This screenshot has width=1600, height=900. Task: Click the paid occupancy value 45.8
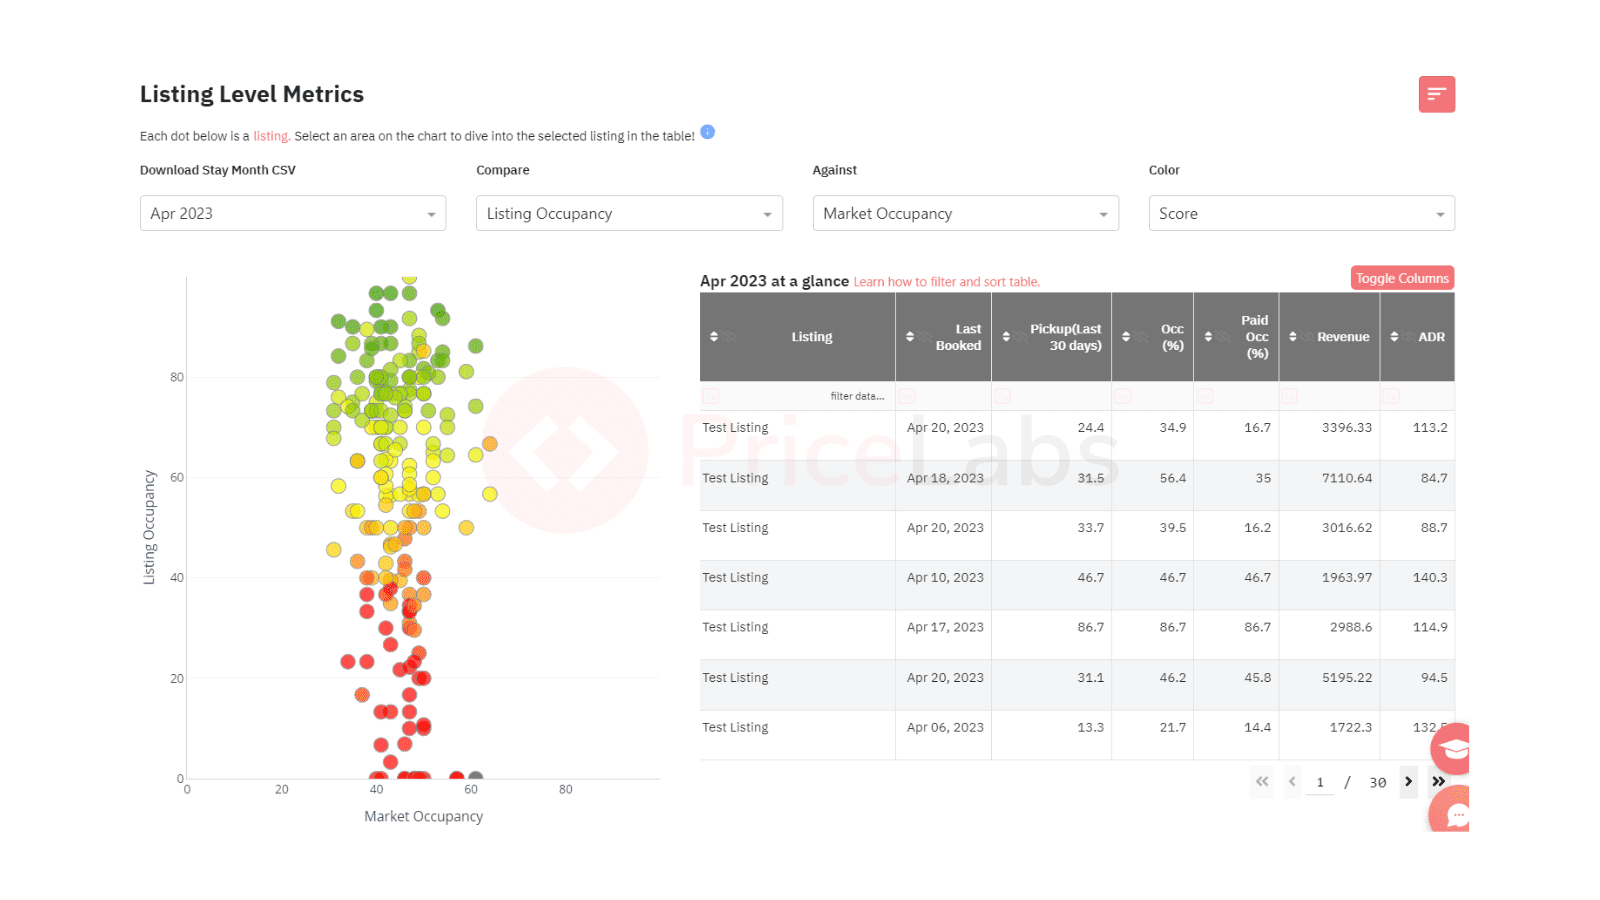point(1258,677)
